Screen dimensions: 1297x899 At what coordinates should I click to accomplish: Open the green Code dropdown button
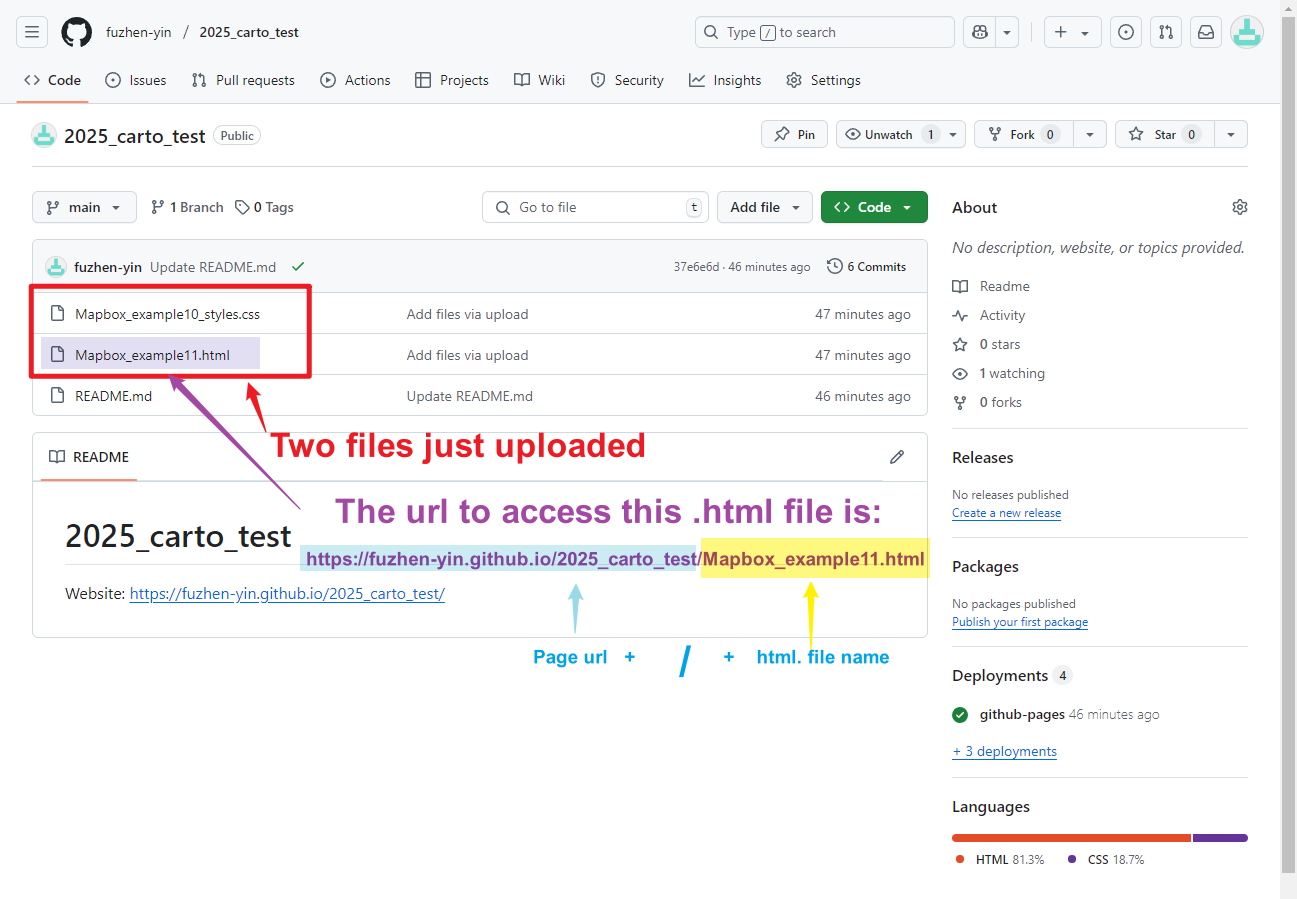(x=874, y=207)
